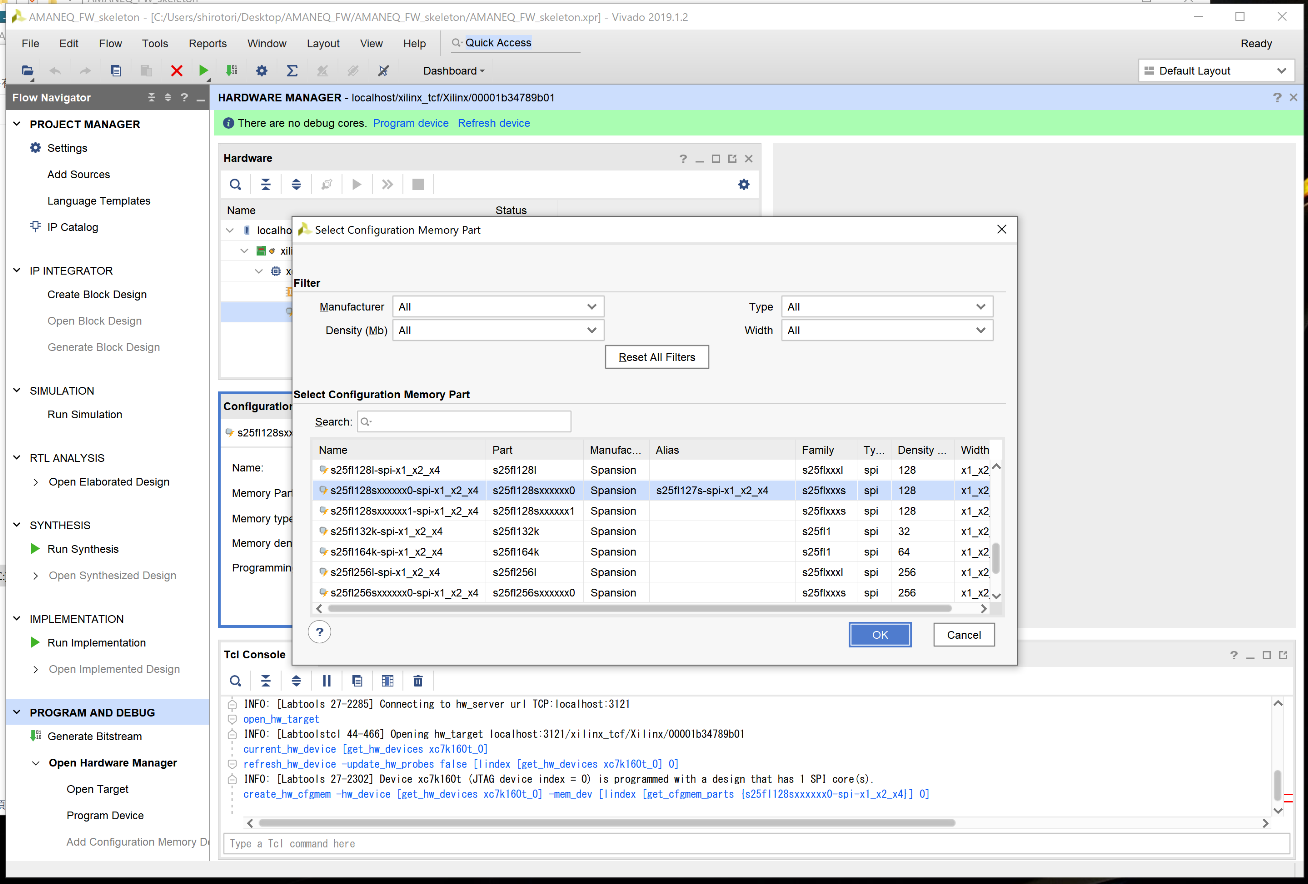Collapse the PROJECT MANAGER section
Screen dimensions: 1308x884
click(x=17, y=124)
